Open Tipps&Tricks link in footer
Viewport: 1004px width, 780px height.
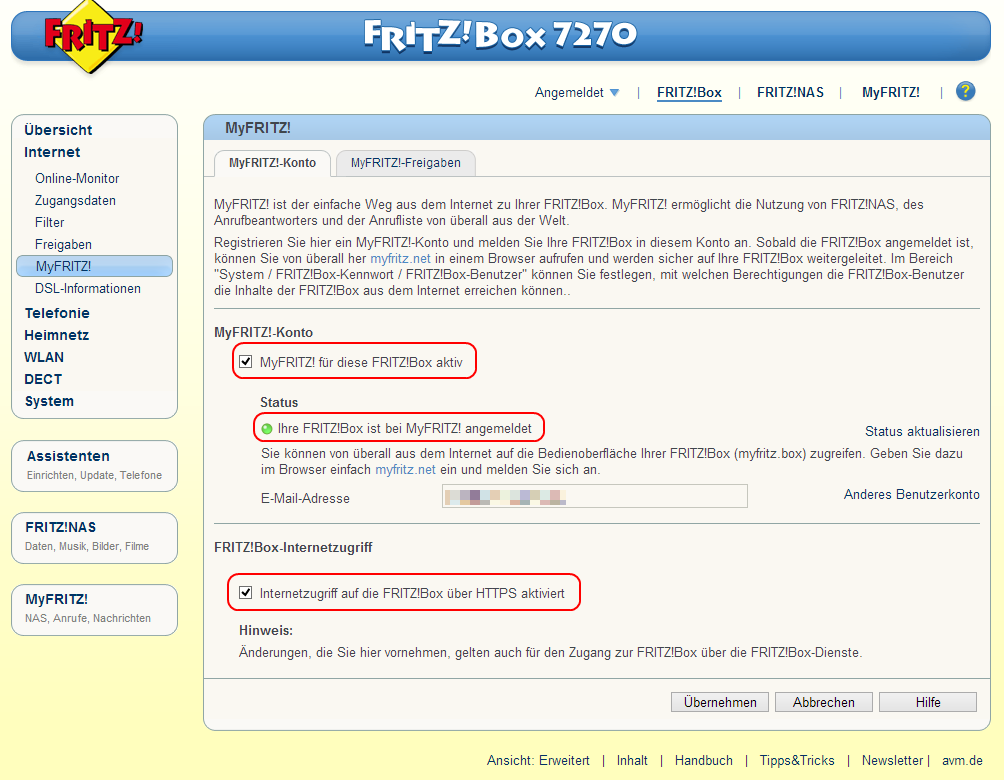(x=797, y=761)
